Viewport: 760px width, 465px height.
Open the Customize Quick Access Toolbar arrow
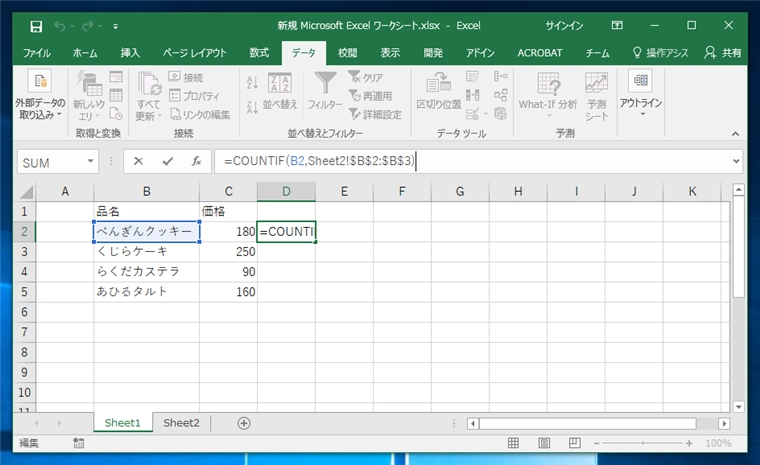coord(115,27)
